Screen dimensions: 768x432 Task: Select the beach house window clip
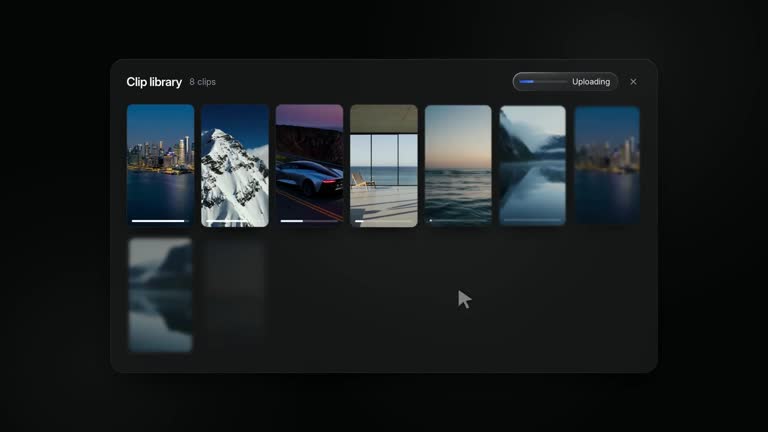(x=384, y=166)
